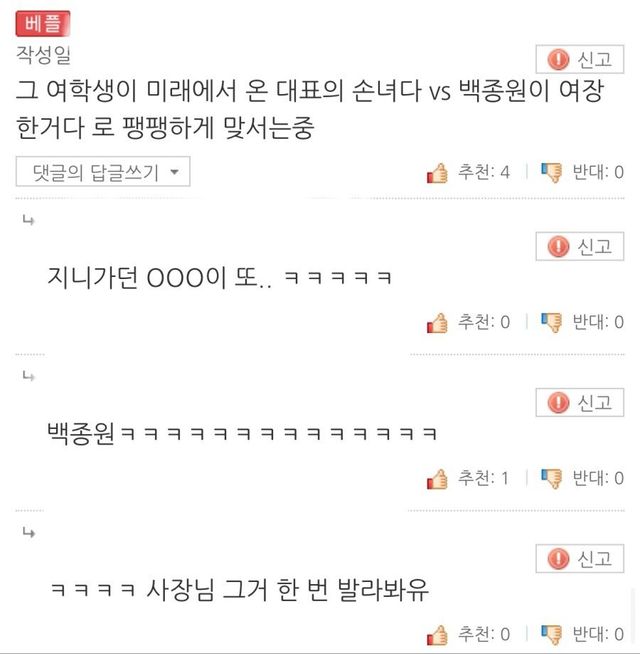Click thumbs-down on the 백종원ㅋㅋㅋ reply
Viewport: 640px width, 654px height.
tap(551, 479)
